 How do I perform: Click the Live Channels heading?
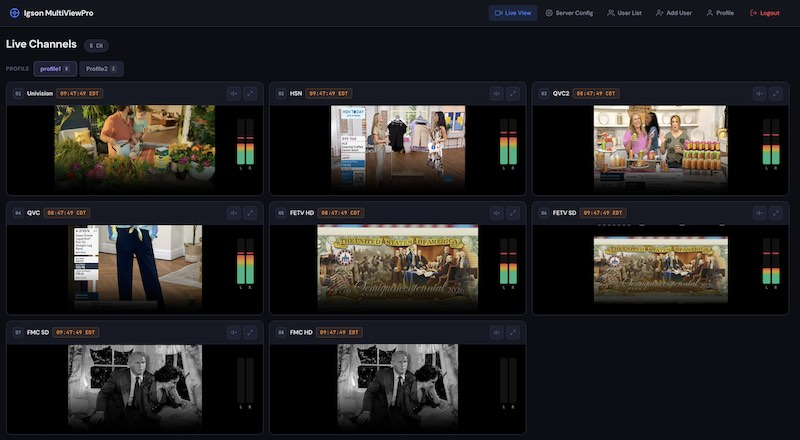point(41,44)
